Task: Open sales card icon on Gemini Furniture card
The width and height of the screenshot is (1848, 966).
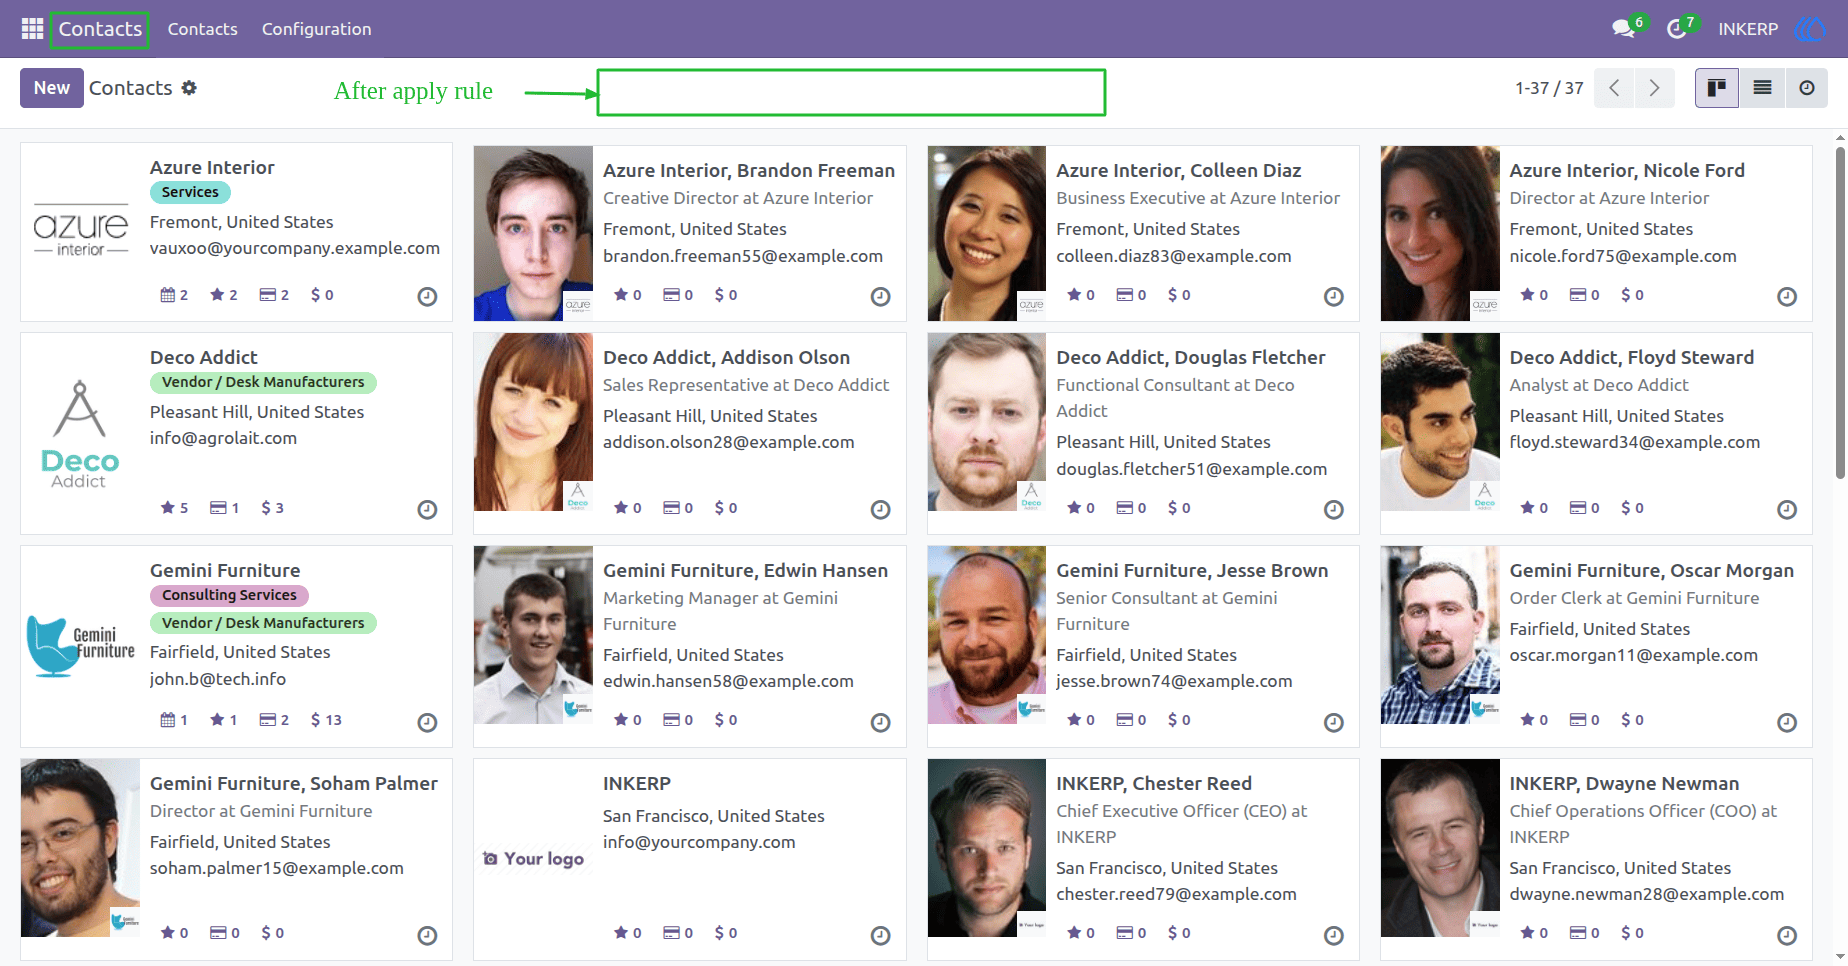Action: [x=267, y=720]
